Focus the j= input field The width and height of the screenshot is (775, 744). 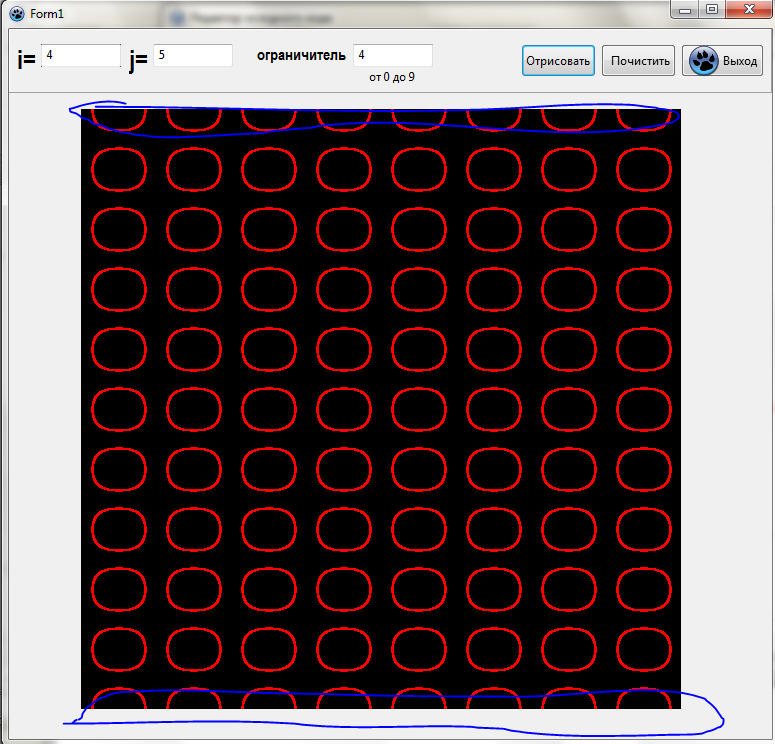coord(192,56)
